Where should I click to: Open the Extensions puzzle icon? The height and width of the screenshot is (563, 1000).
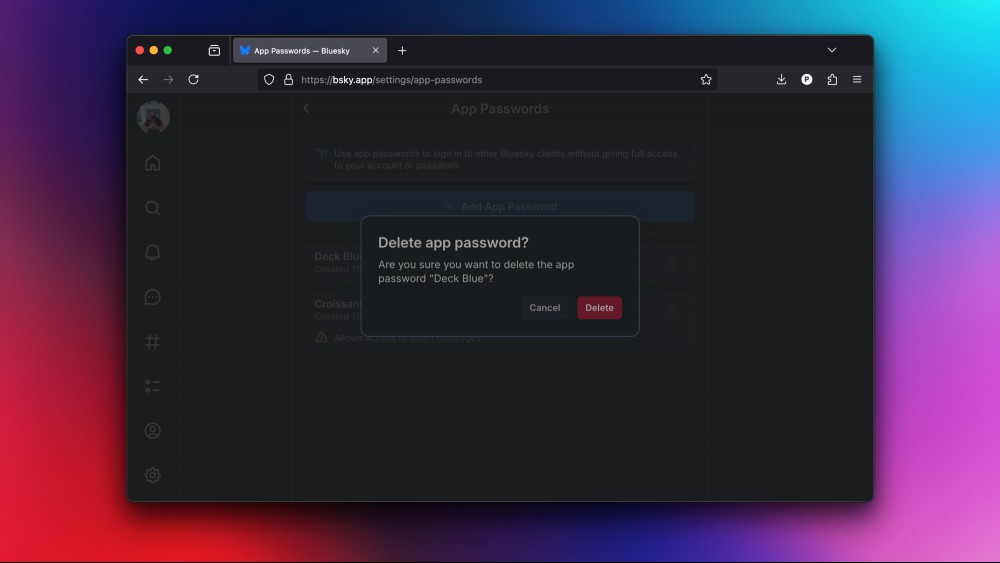point(832,80)
